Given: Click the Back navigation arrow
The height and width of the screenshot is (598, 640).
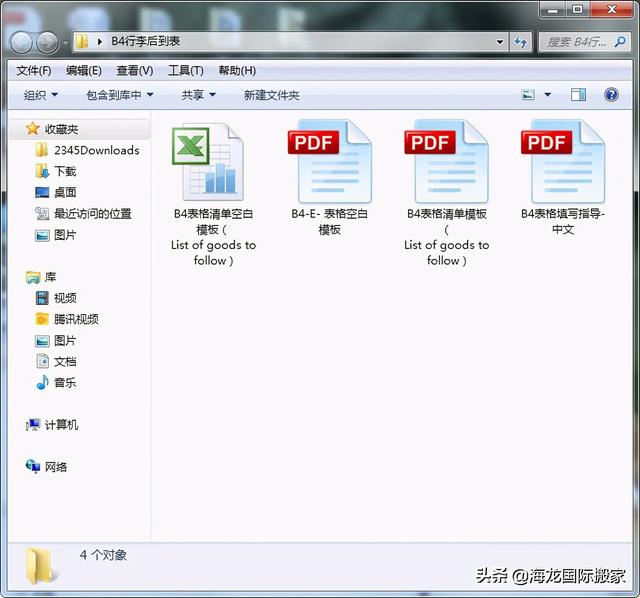Looking at the screenshot, I should point(21,42).
